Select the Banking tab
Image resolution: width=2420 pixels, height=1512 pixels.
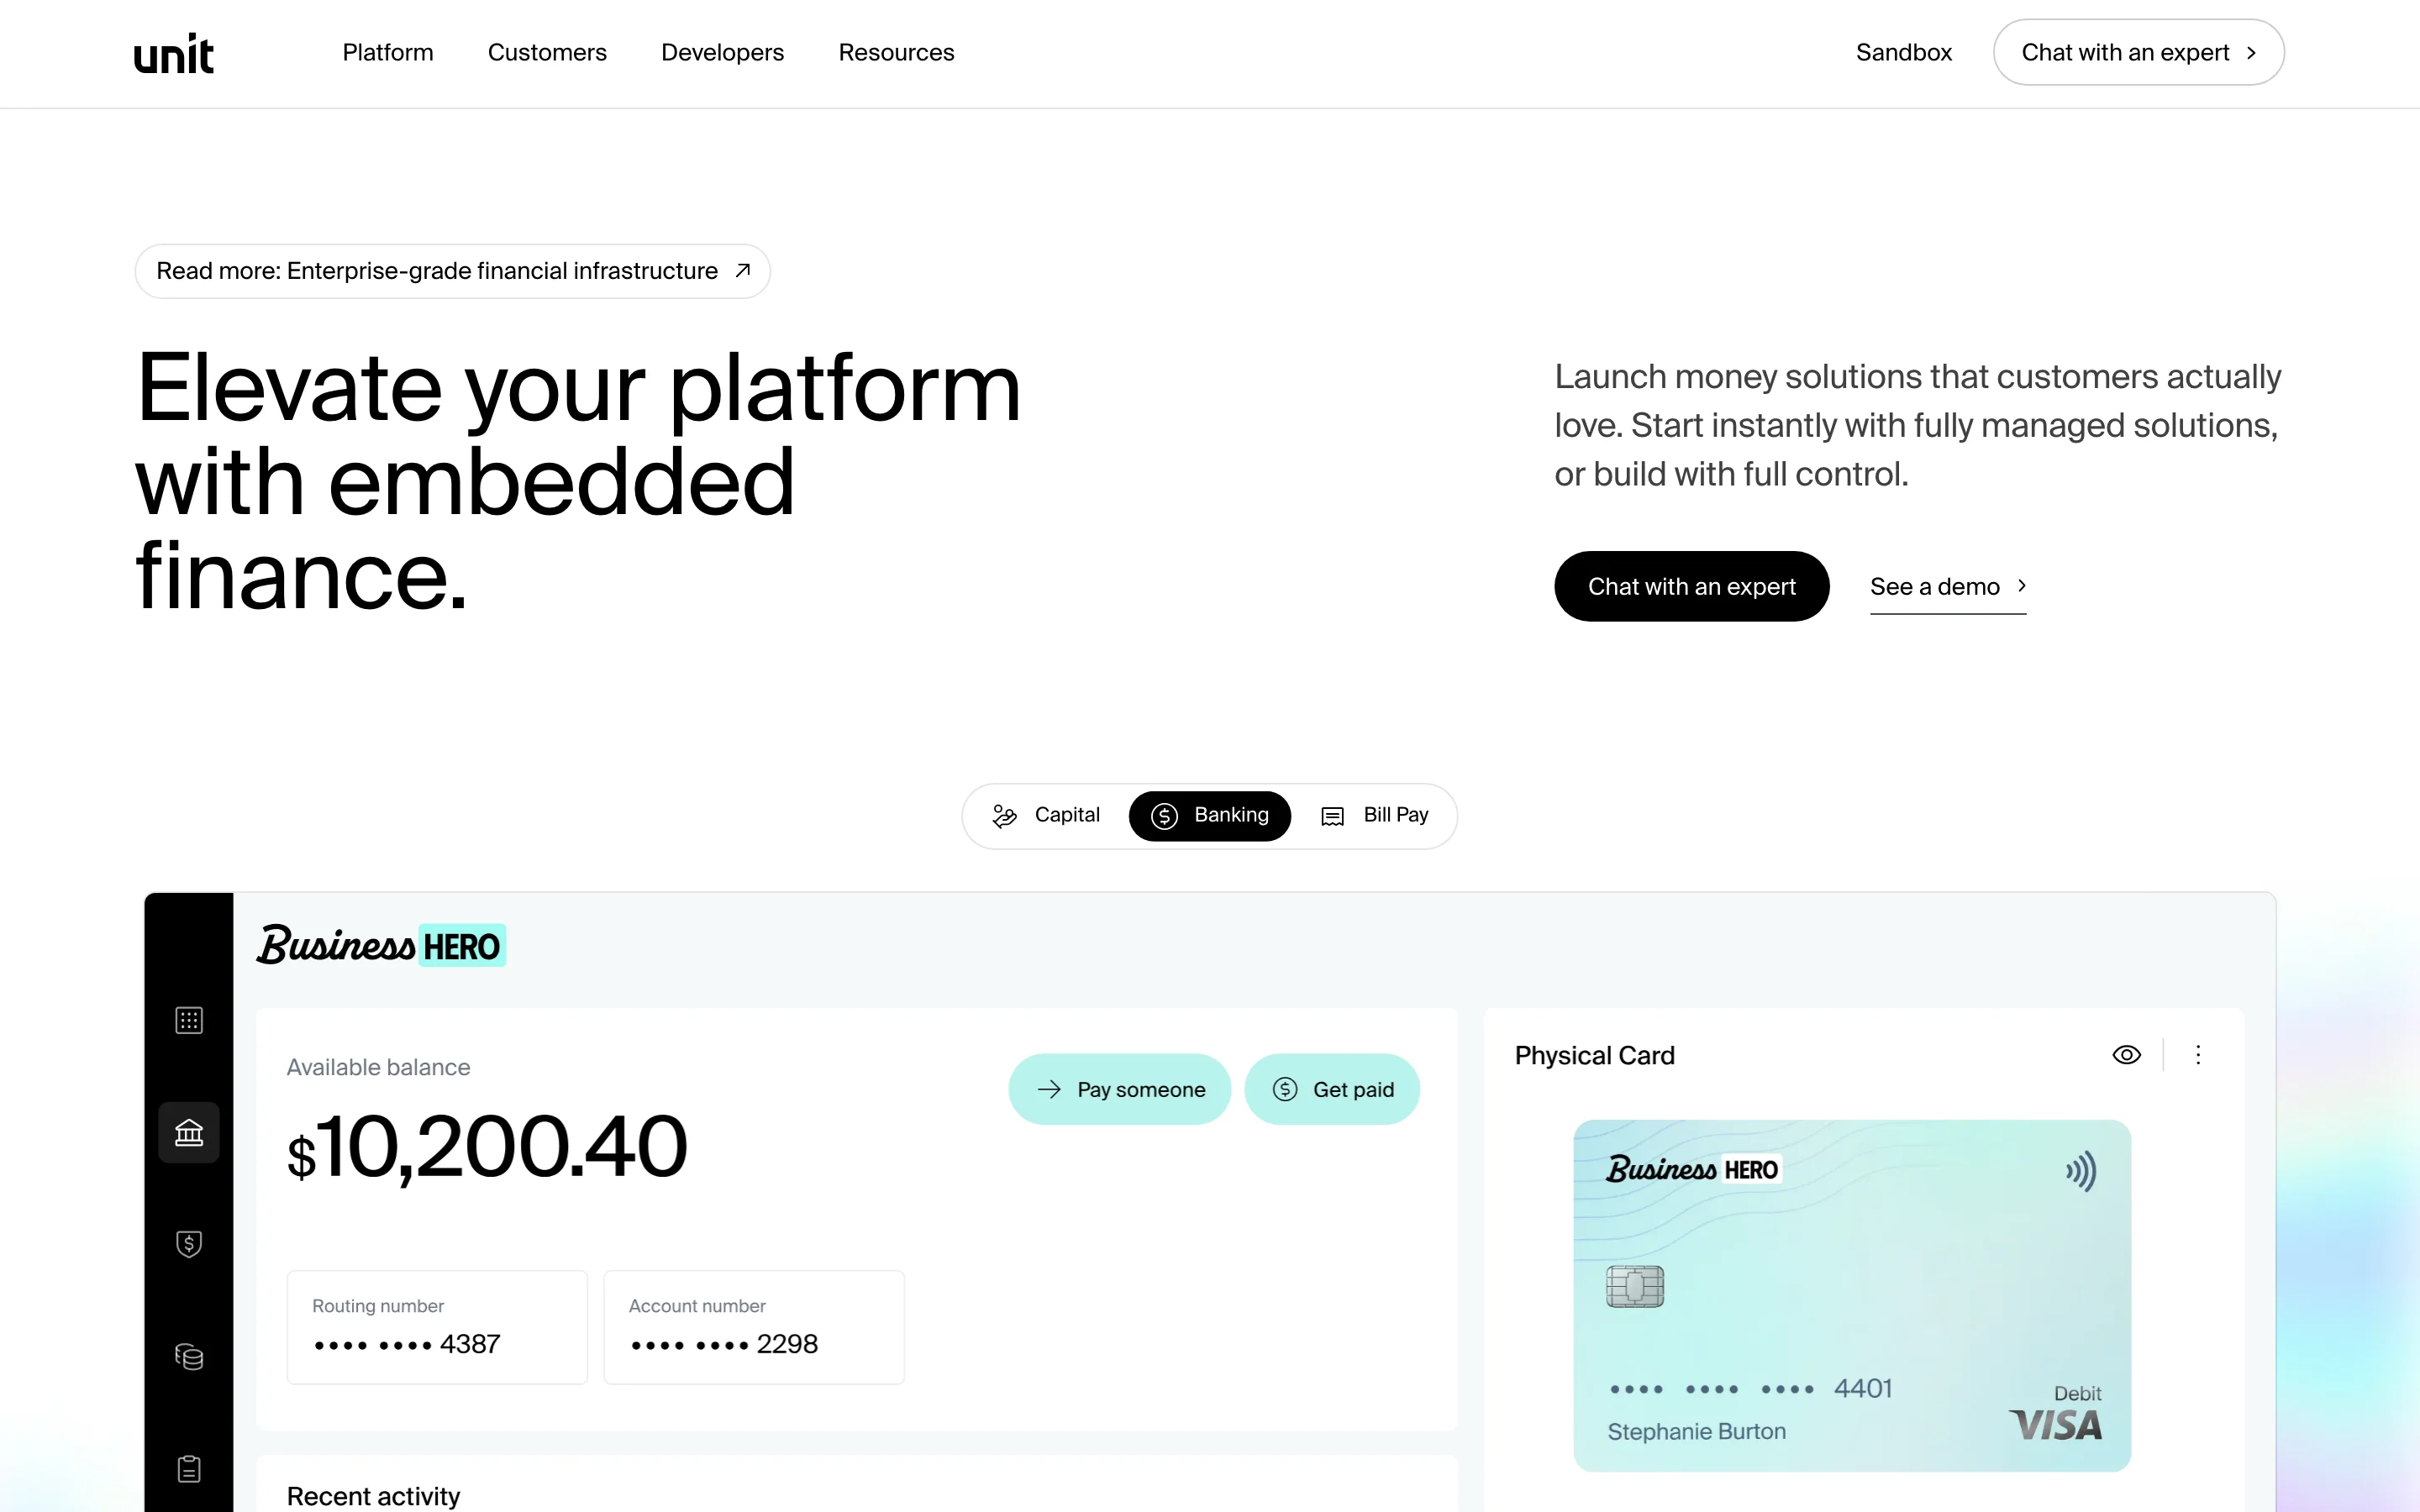[1210, 815]
